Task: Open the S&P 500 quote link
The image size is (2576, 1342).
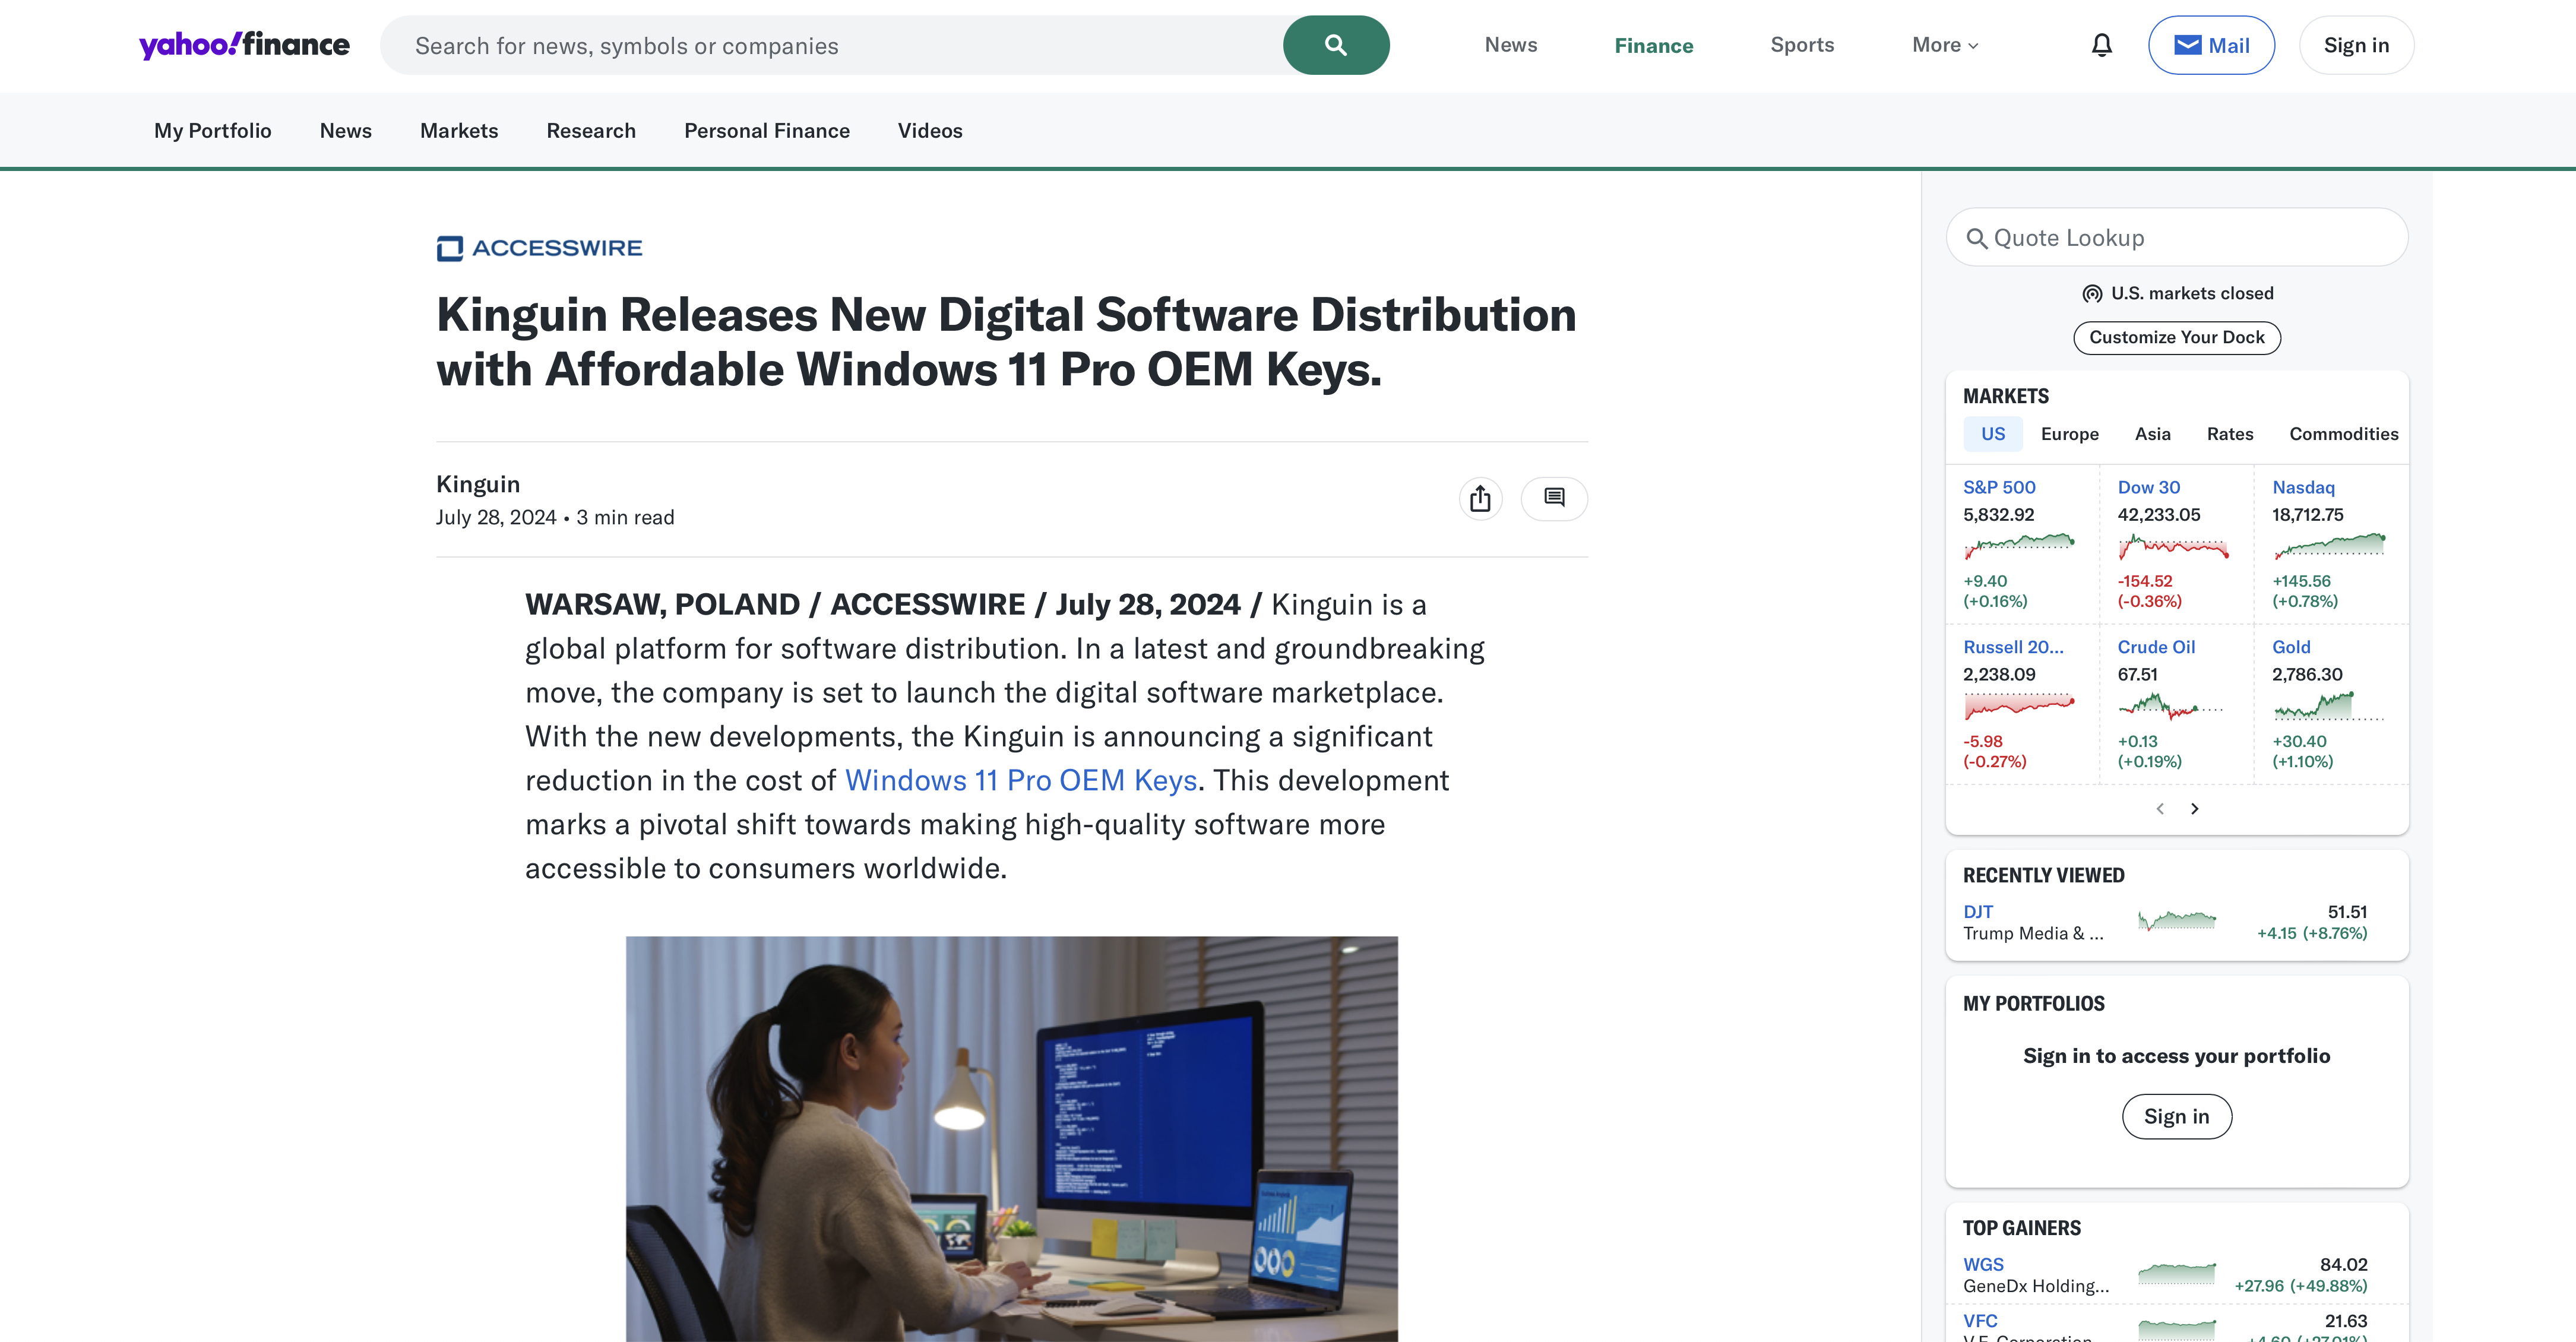Action: tap(1999, 487)
